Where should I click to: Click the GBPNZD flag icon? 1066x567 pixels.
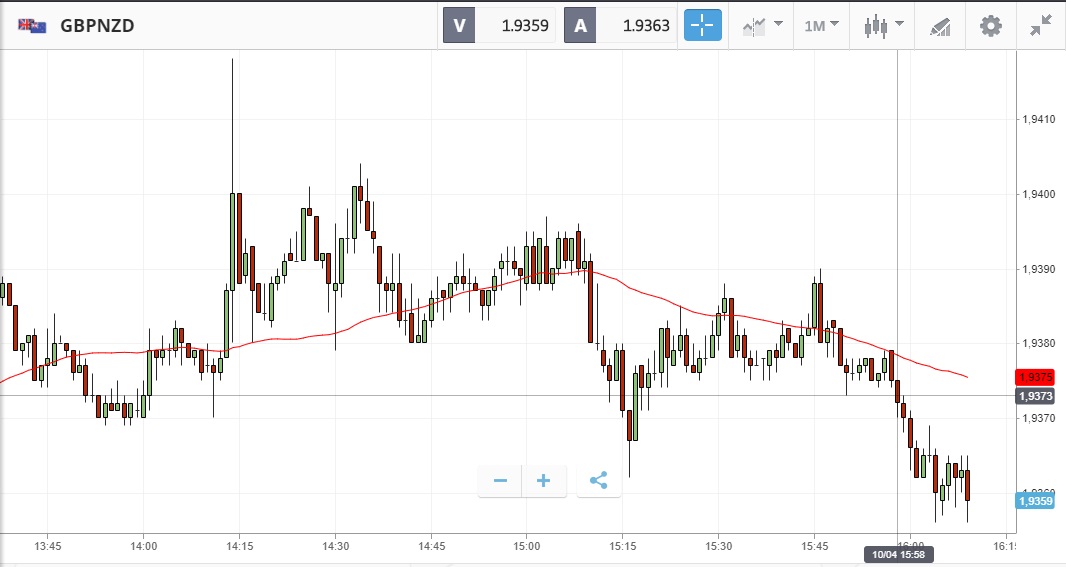(x=32, y=26)
